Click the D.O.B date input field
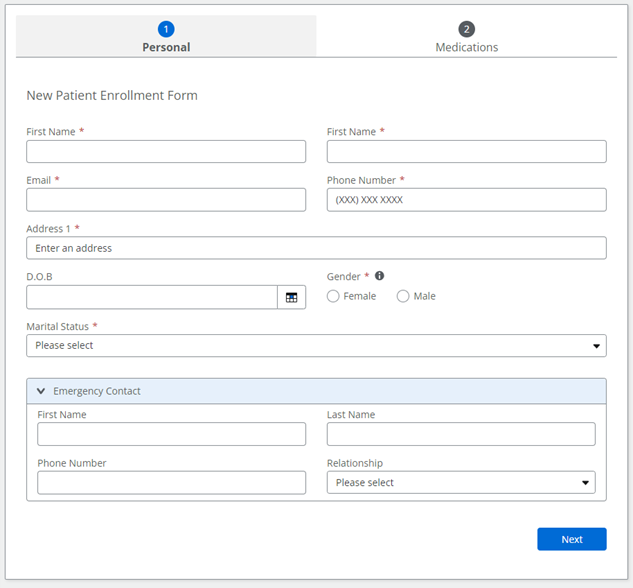 [x=152, y=297]
